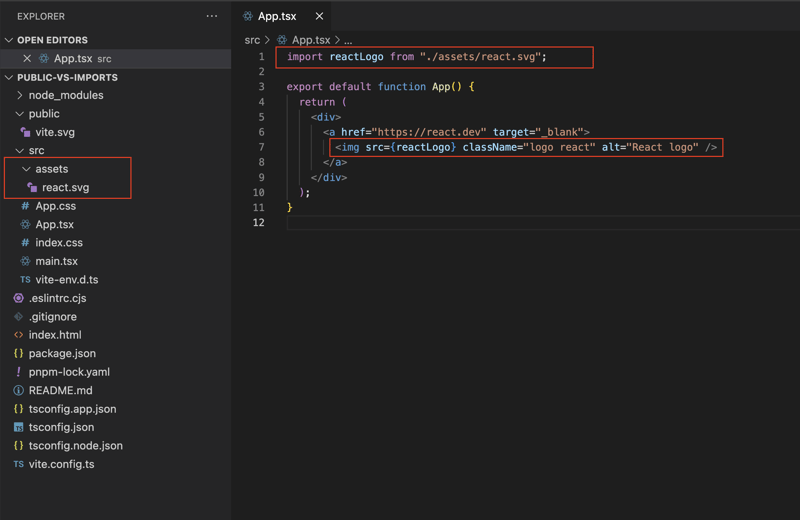
Task: Click the React icon beside main.tsx
Action: click(25, 261)
